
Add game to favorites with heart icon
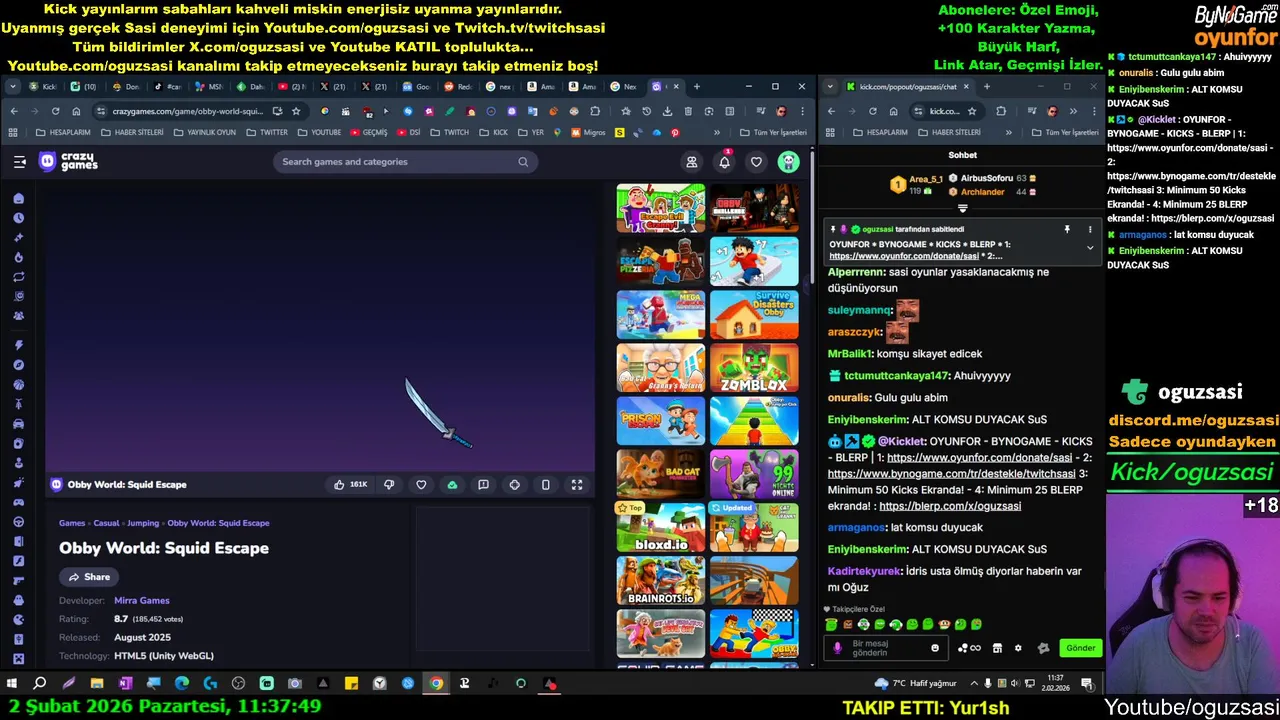421,485
